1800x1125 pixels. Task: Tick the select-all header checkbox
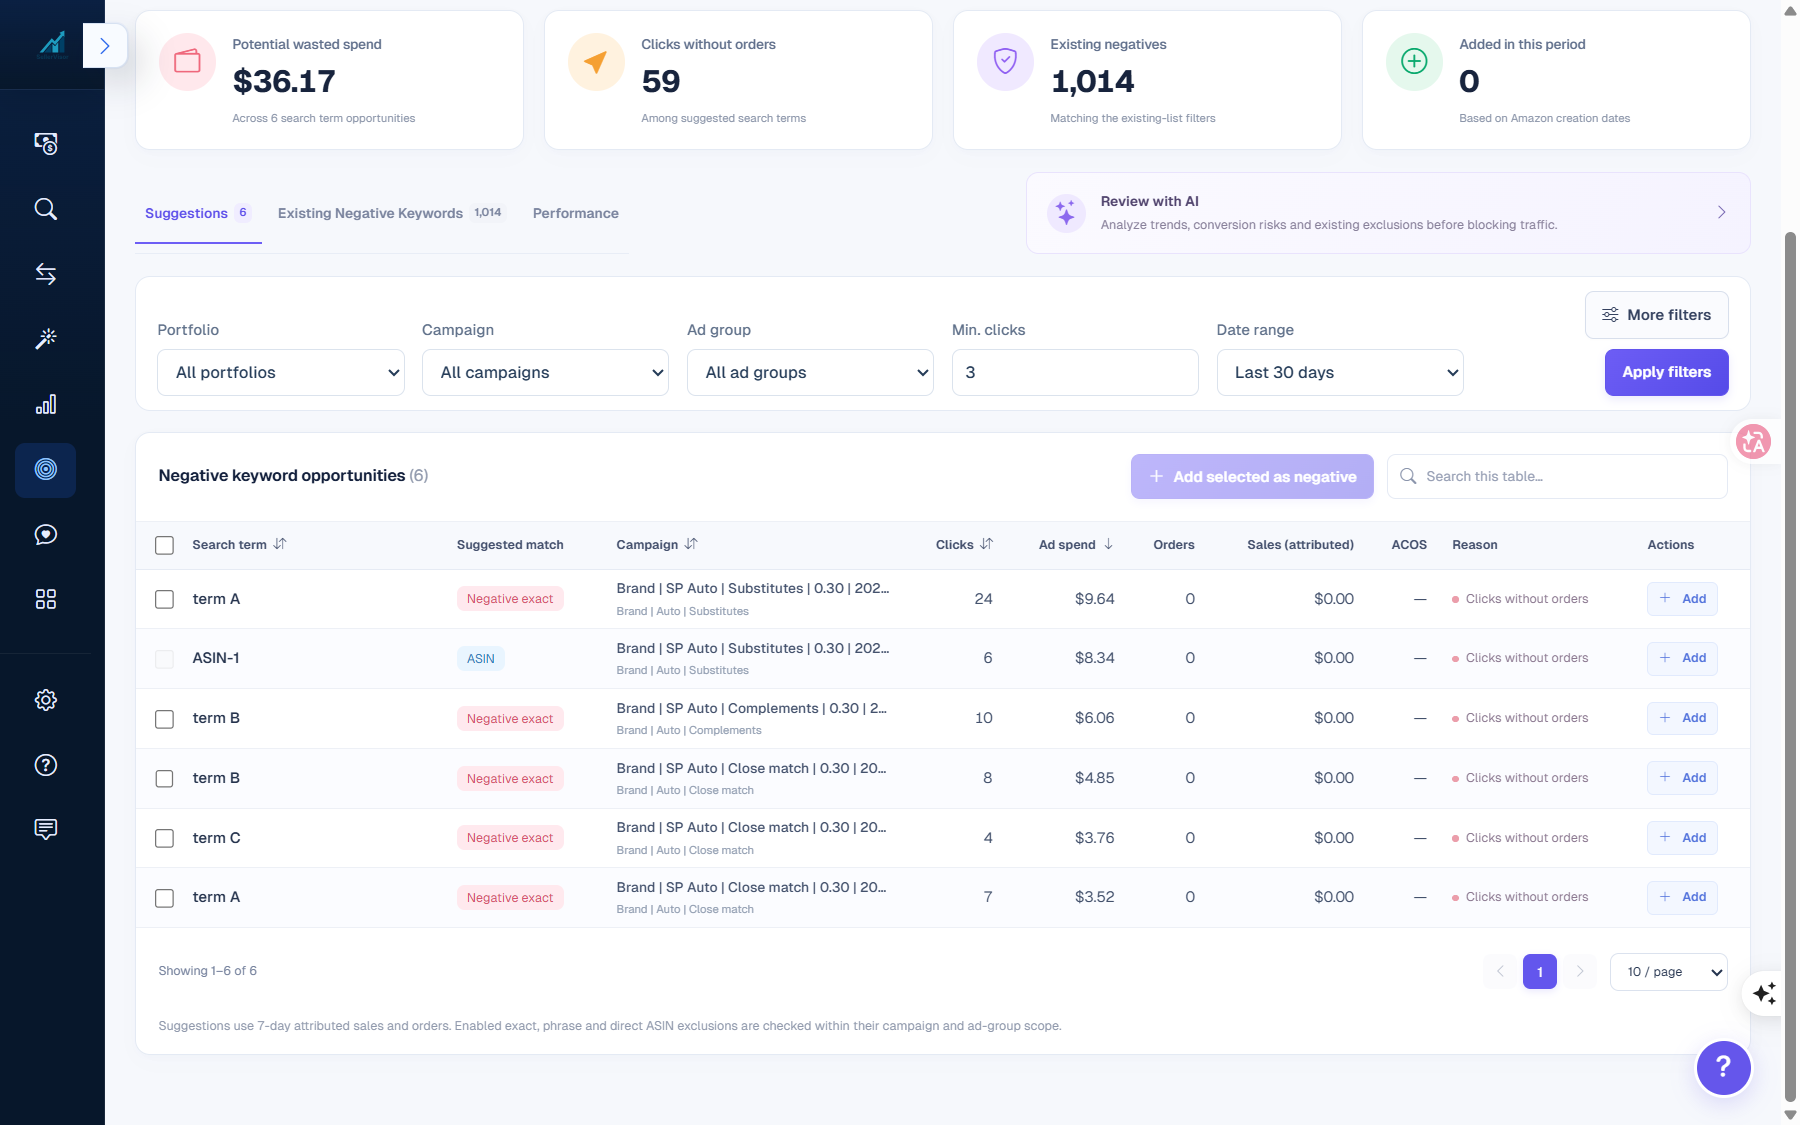point(165,545)
